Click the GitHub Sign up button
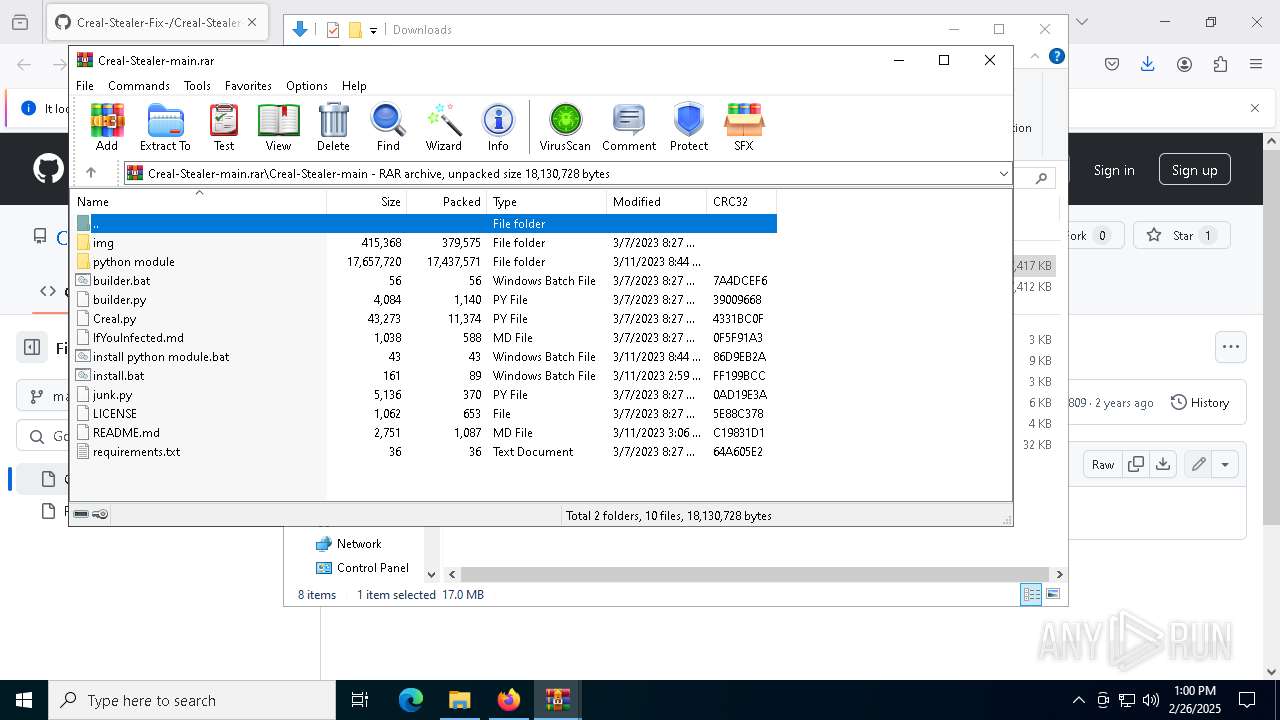Image resolution: width=1280 pixels, height=720 pixels. (1194, 170)
